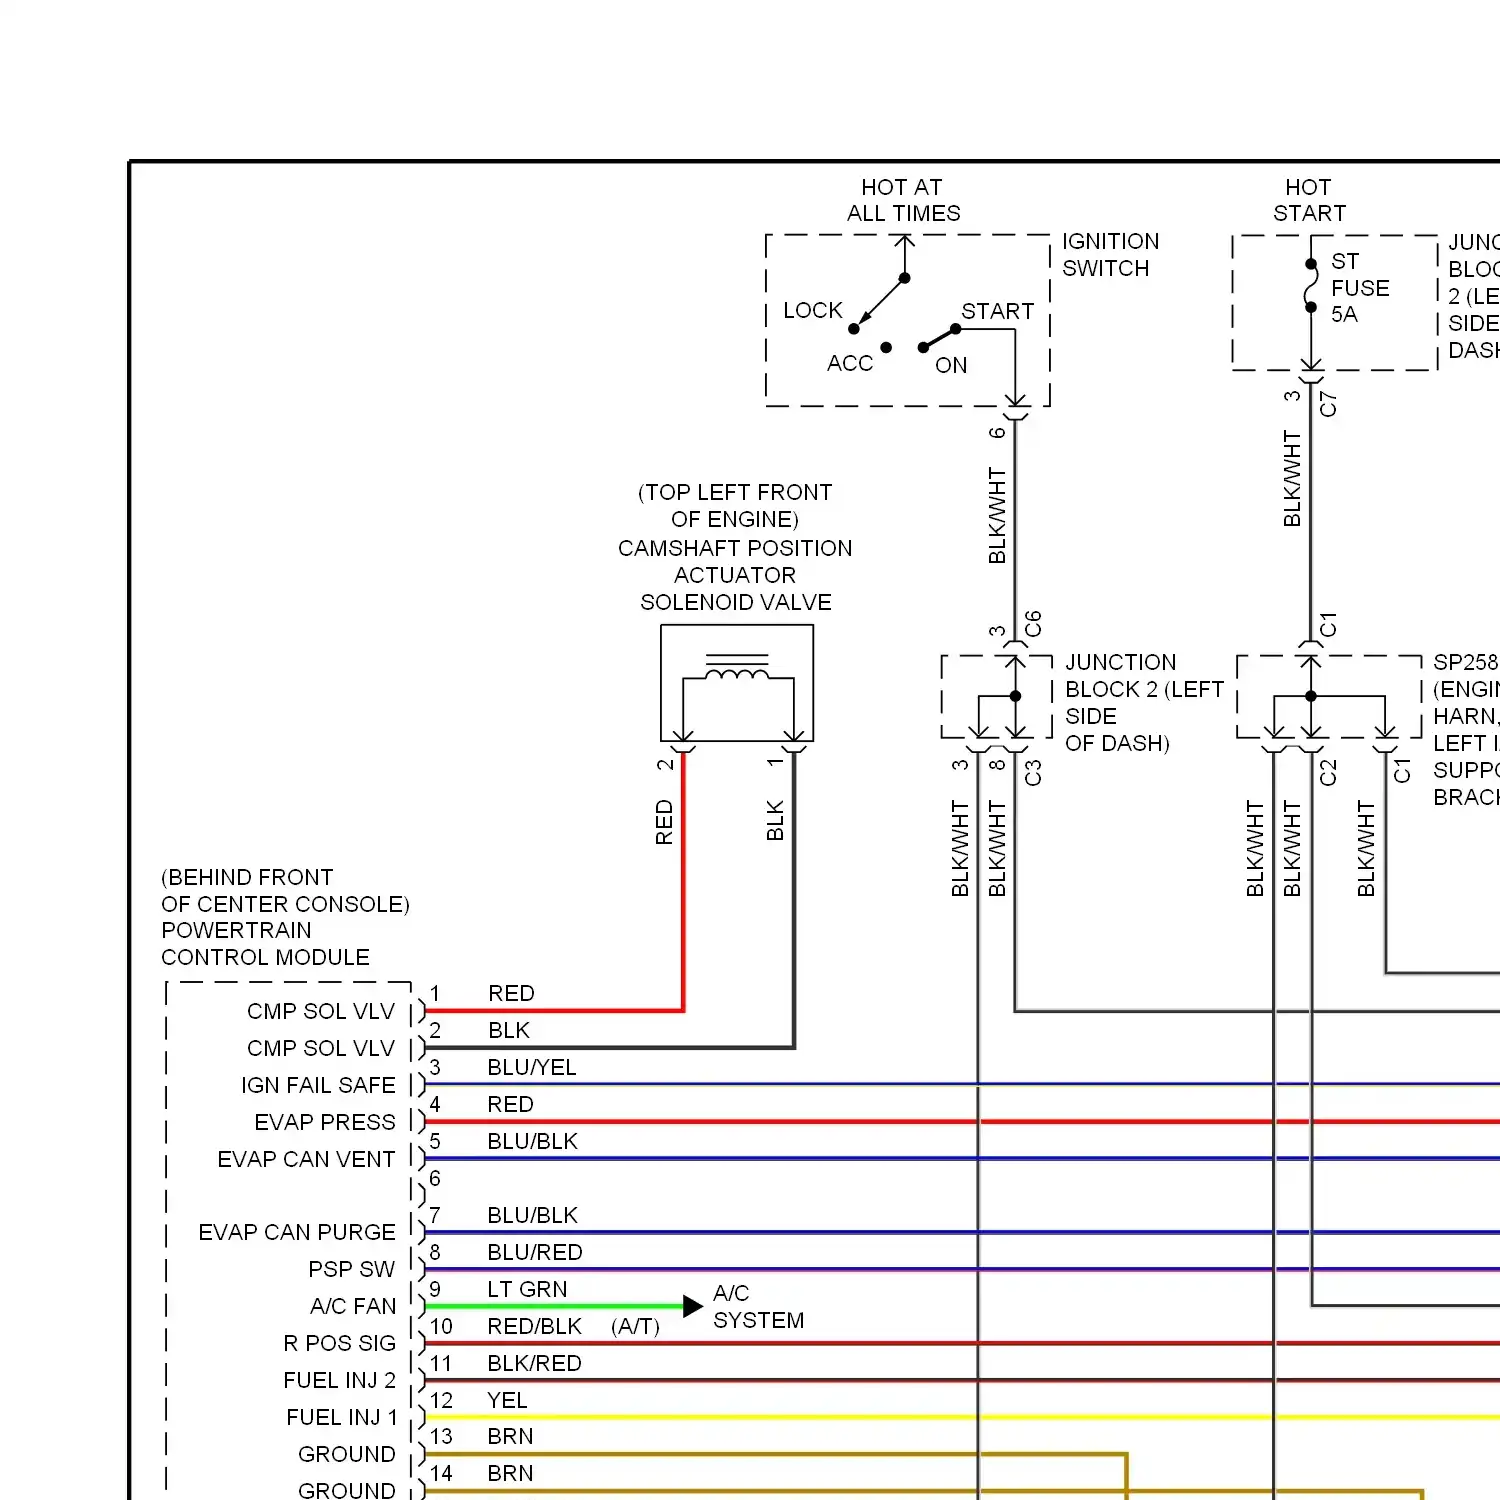
Task: Click the green LT GRN wire segment
Action: pyautogui.click(x=555, y=1306)
